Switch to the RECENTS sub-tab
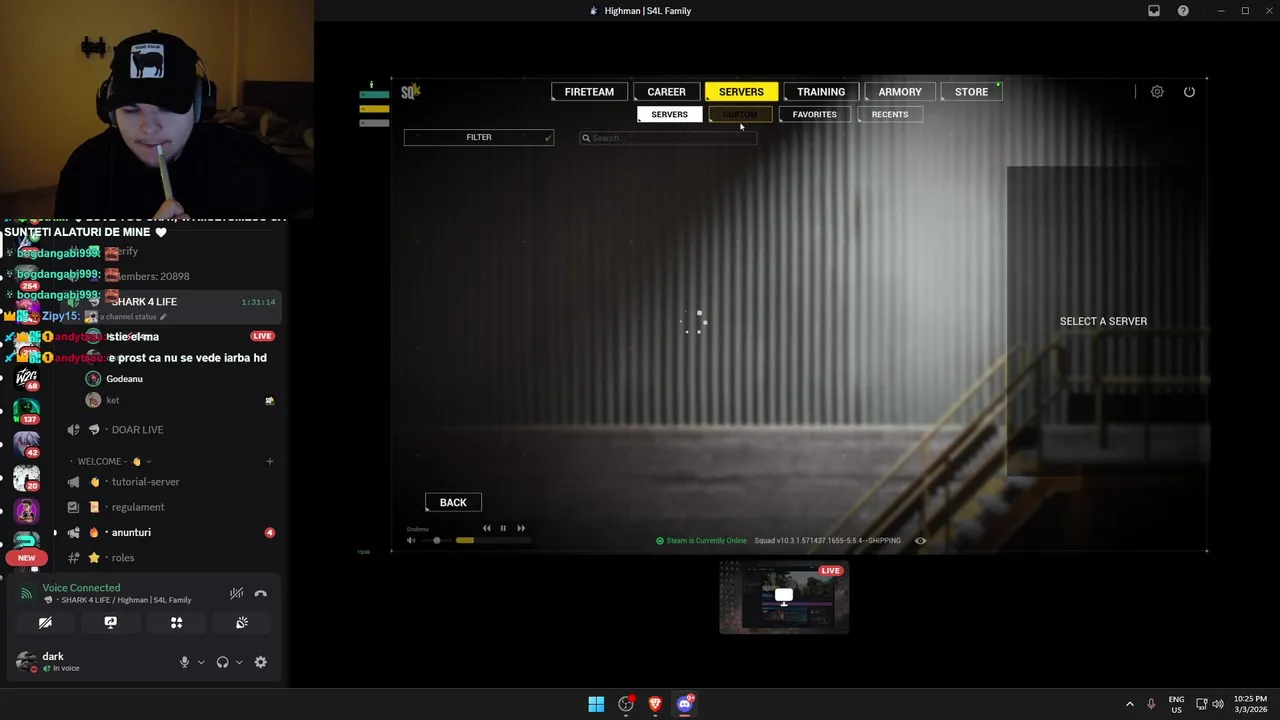The image size is (1280, 720). [x=890, y=114]
